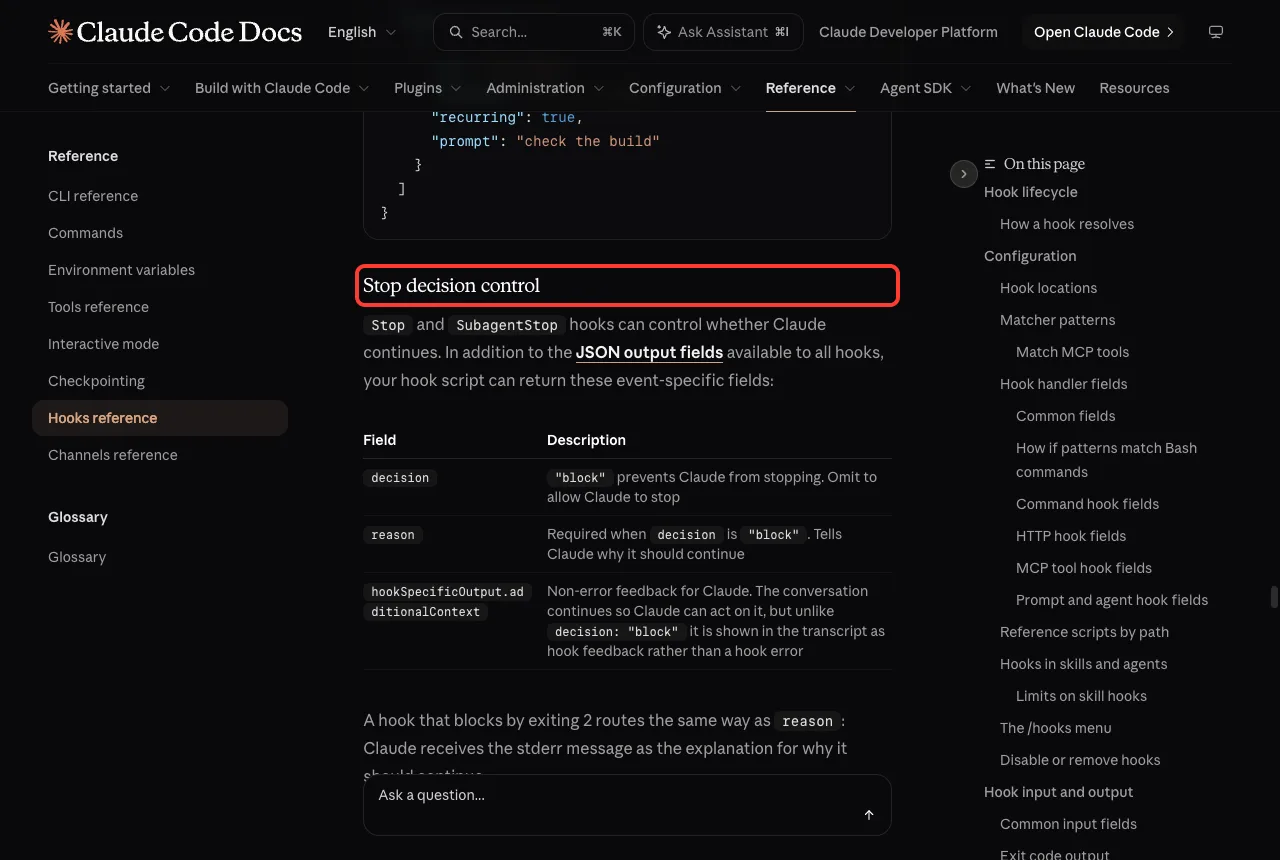Expand the Configuration menu
The image size is (1280, 860).
685,88
